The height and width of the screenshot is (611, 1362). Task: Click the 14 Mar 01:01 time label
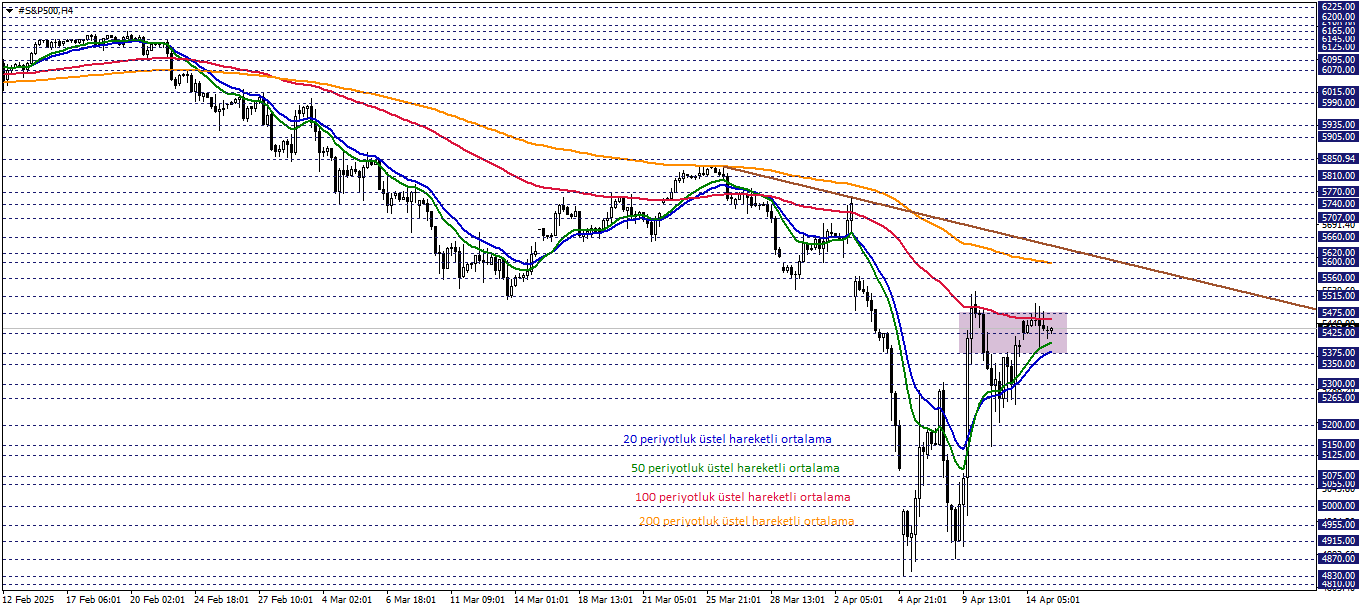tap(542, 600)
